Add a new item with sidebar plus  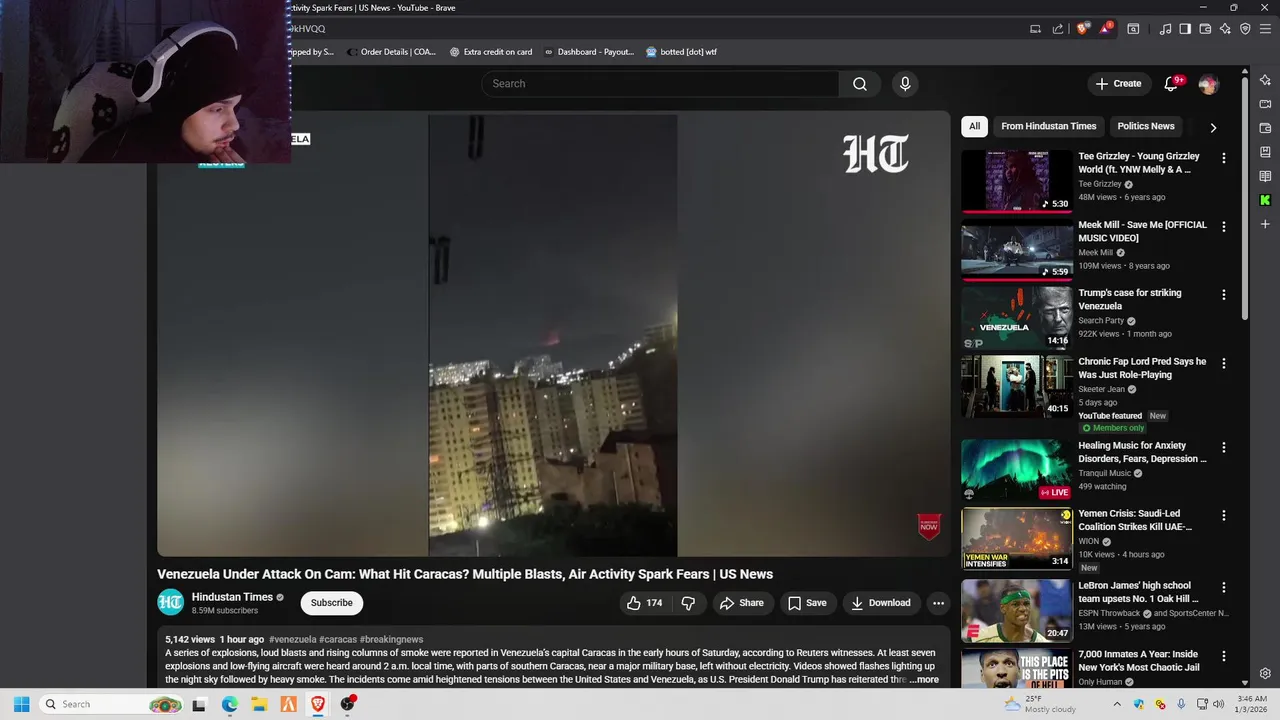pos(1265,224)
